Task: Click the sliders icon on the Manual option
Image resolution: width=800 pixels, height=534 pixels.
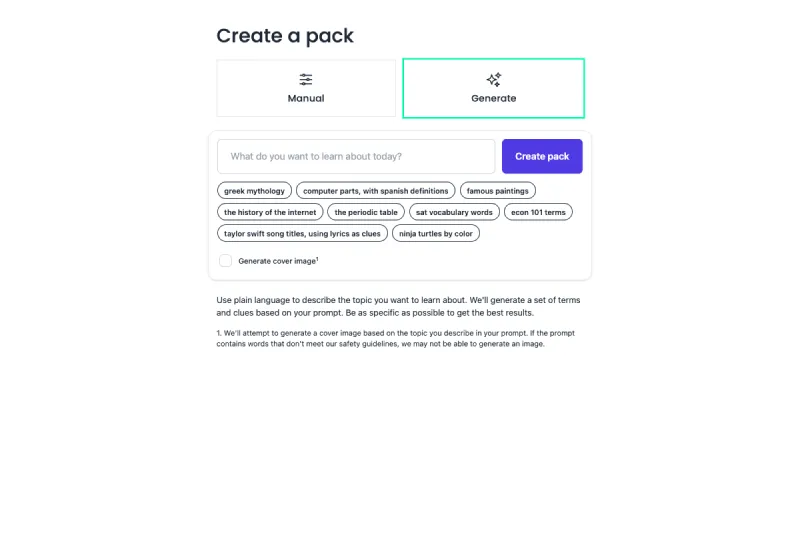Action: click(x=306, y=79)
